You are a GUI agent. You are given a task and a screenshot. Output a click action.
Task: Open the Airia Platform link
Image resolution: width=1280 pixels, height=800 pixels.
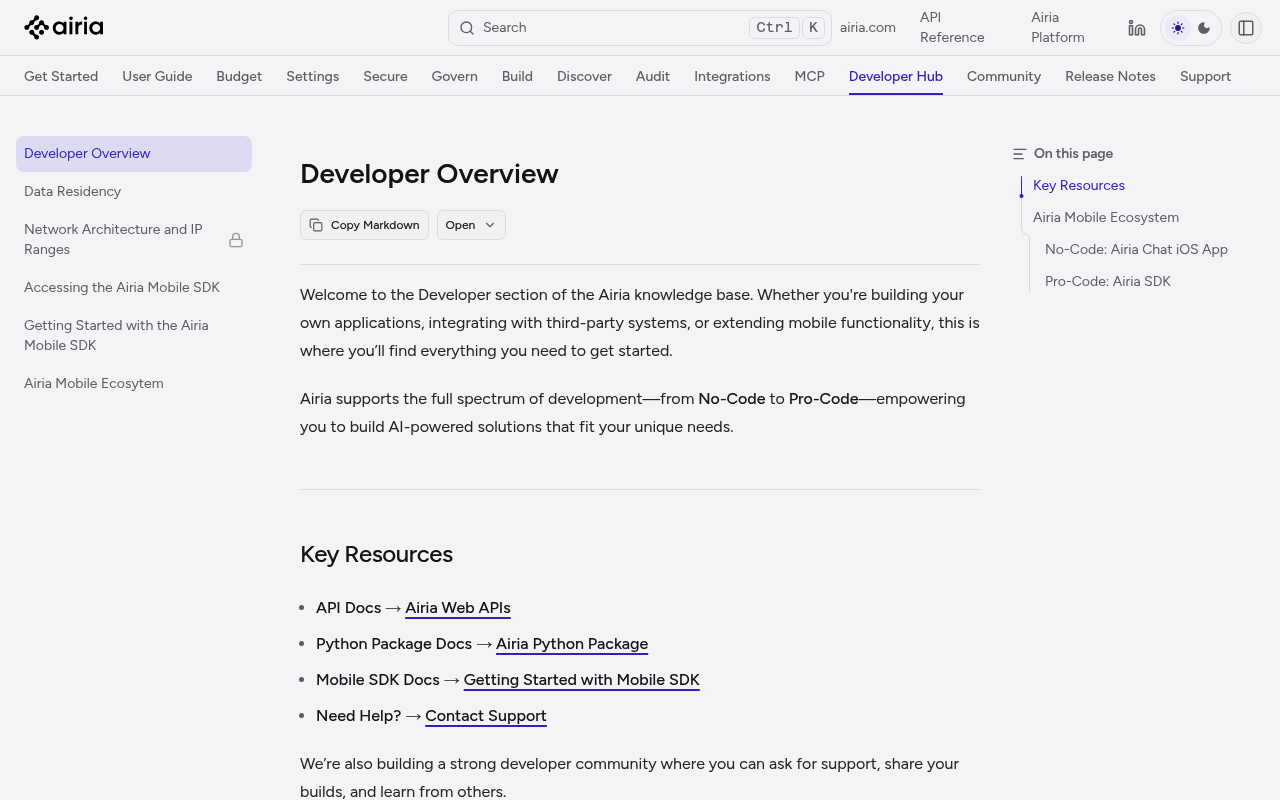(x=1058, y=28)
